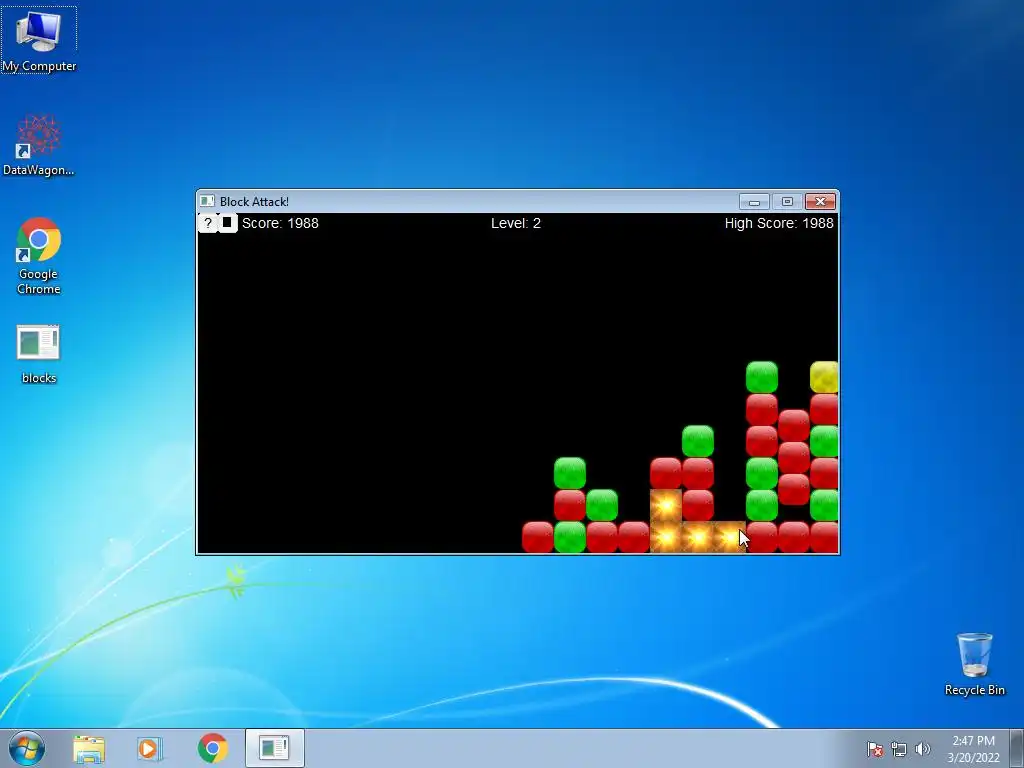
Task: Click the Score: 1988 label
Action: point(280,223)
